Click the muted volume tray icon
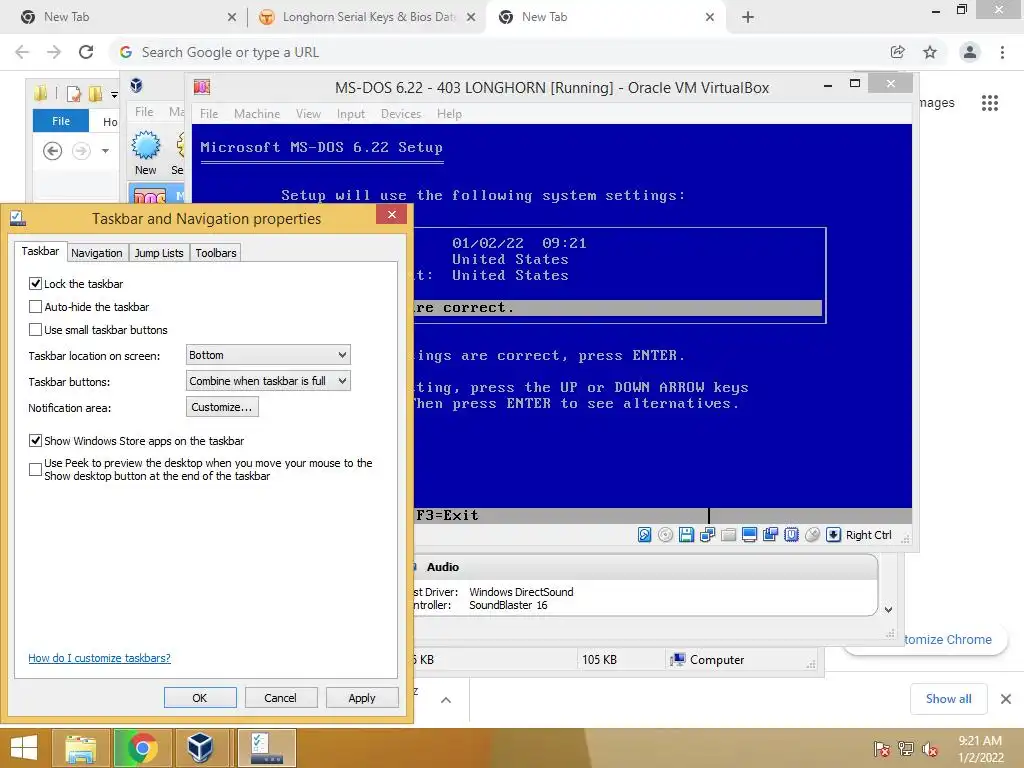Image resolution: width=1024 pixels, height=768 pixels. (x=930, y=749)
